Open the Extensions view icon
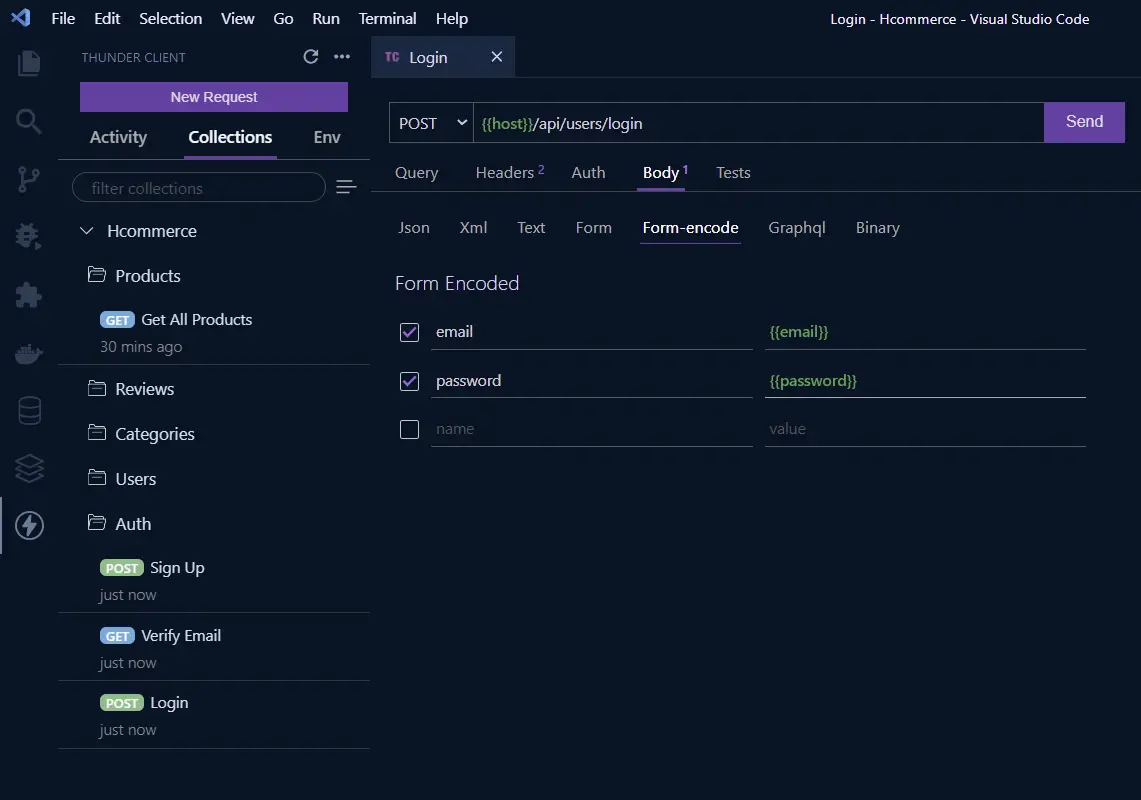Screen dimensions: 1141x800 28,295
